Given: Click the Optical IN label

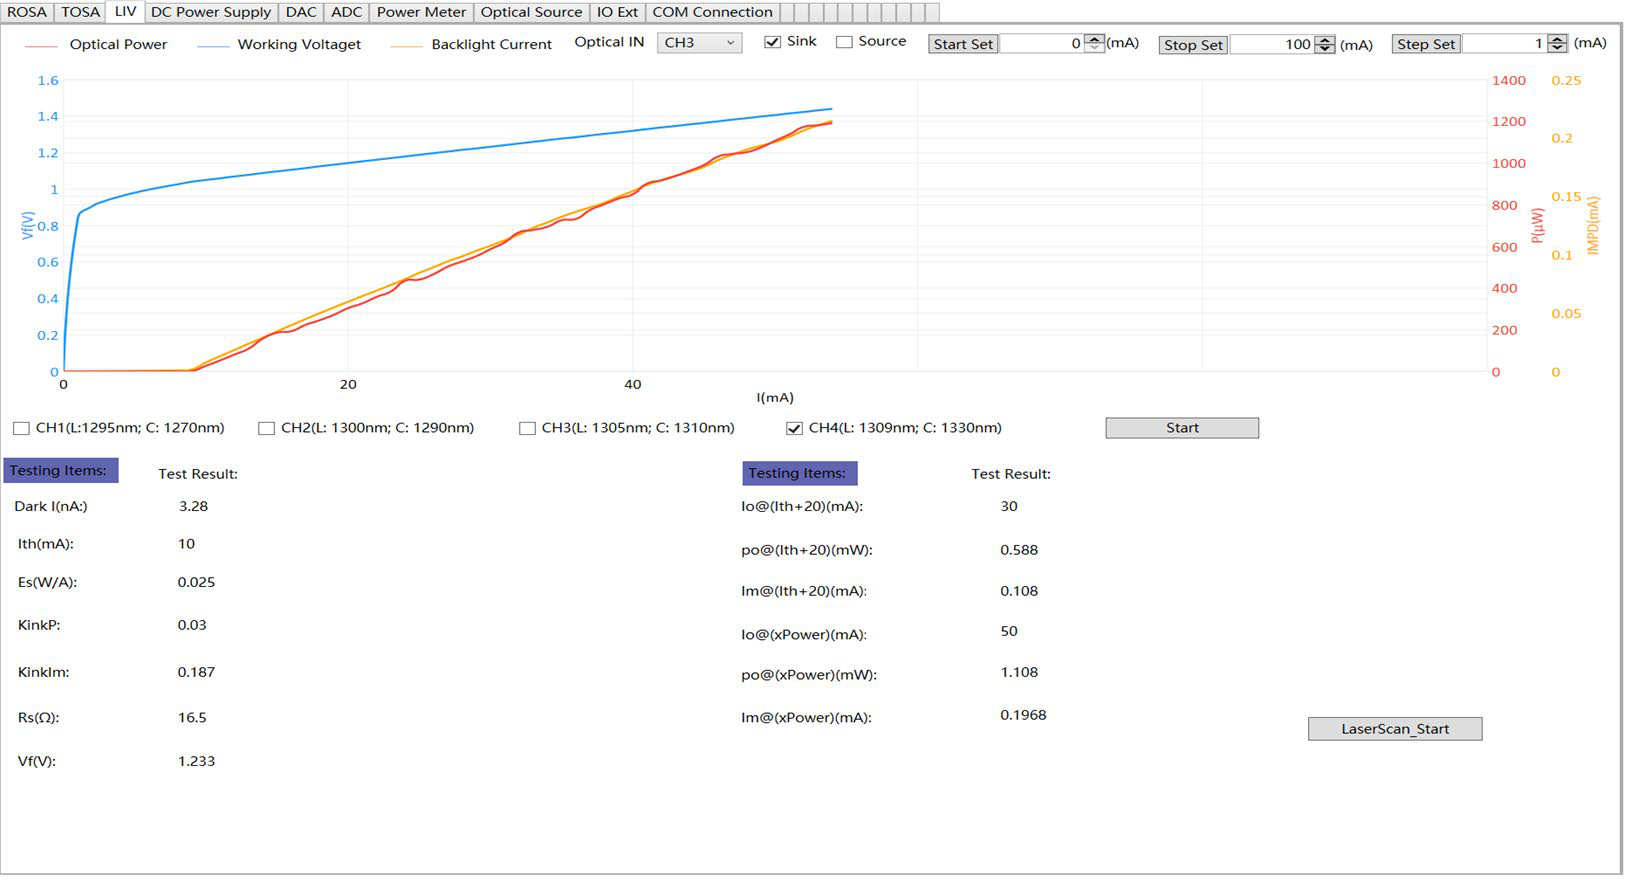Looking at the screenshot, I should coord(609,42).
